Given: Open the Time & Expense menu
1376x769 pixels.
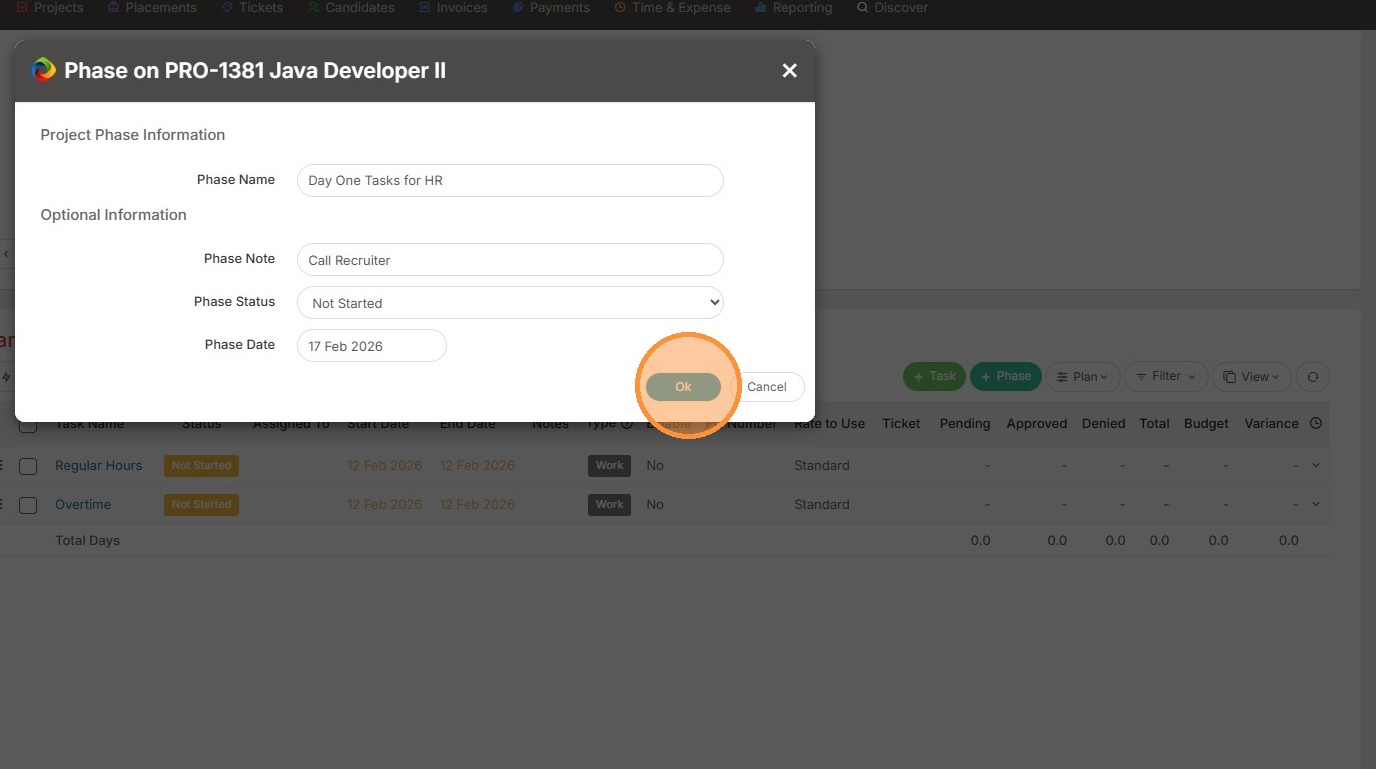Looking at the screenshot, I should [672, 8].
